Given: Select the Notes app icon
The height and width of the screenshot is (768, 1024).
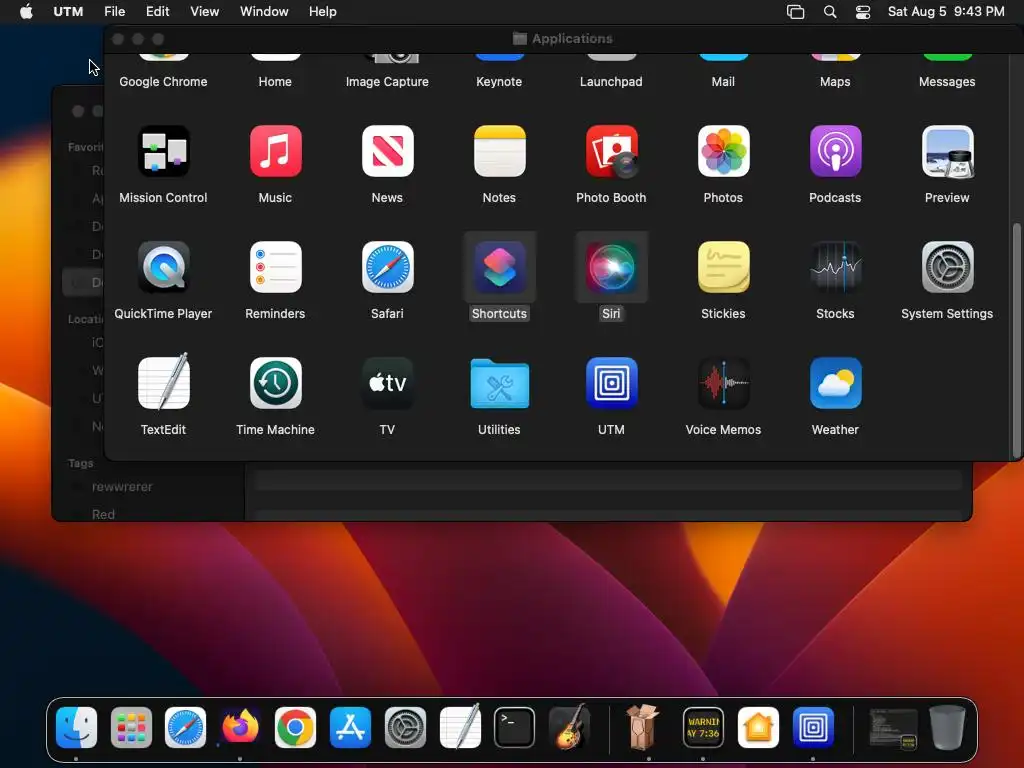Looking at the screenshot, I should (x=500, y=152).
